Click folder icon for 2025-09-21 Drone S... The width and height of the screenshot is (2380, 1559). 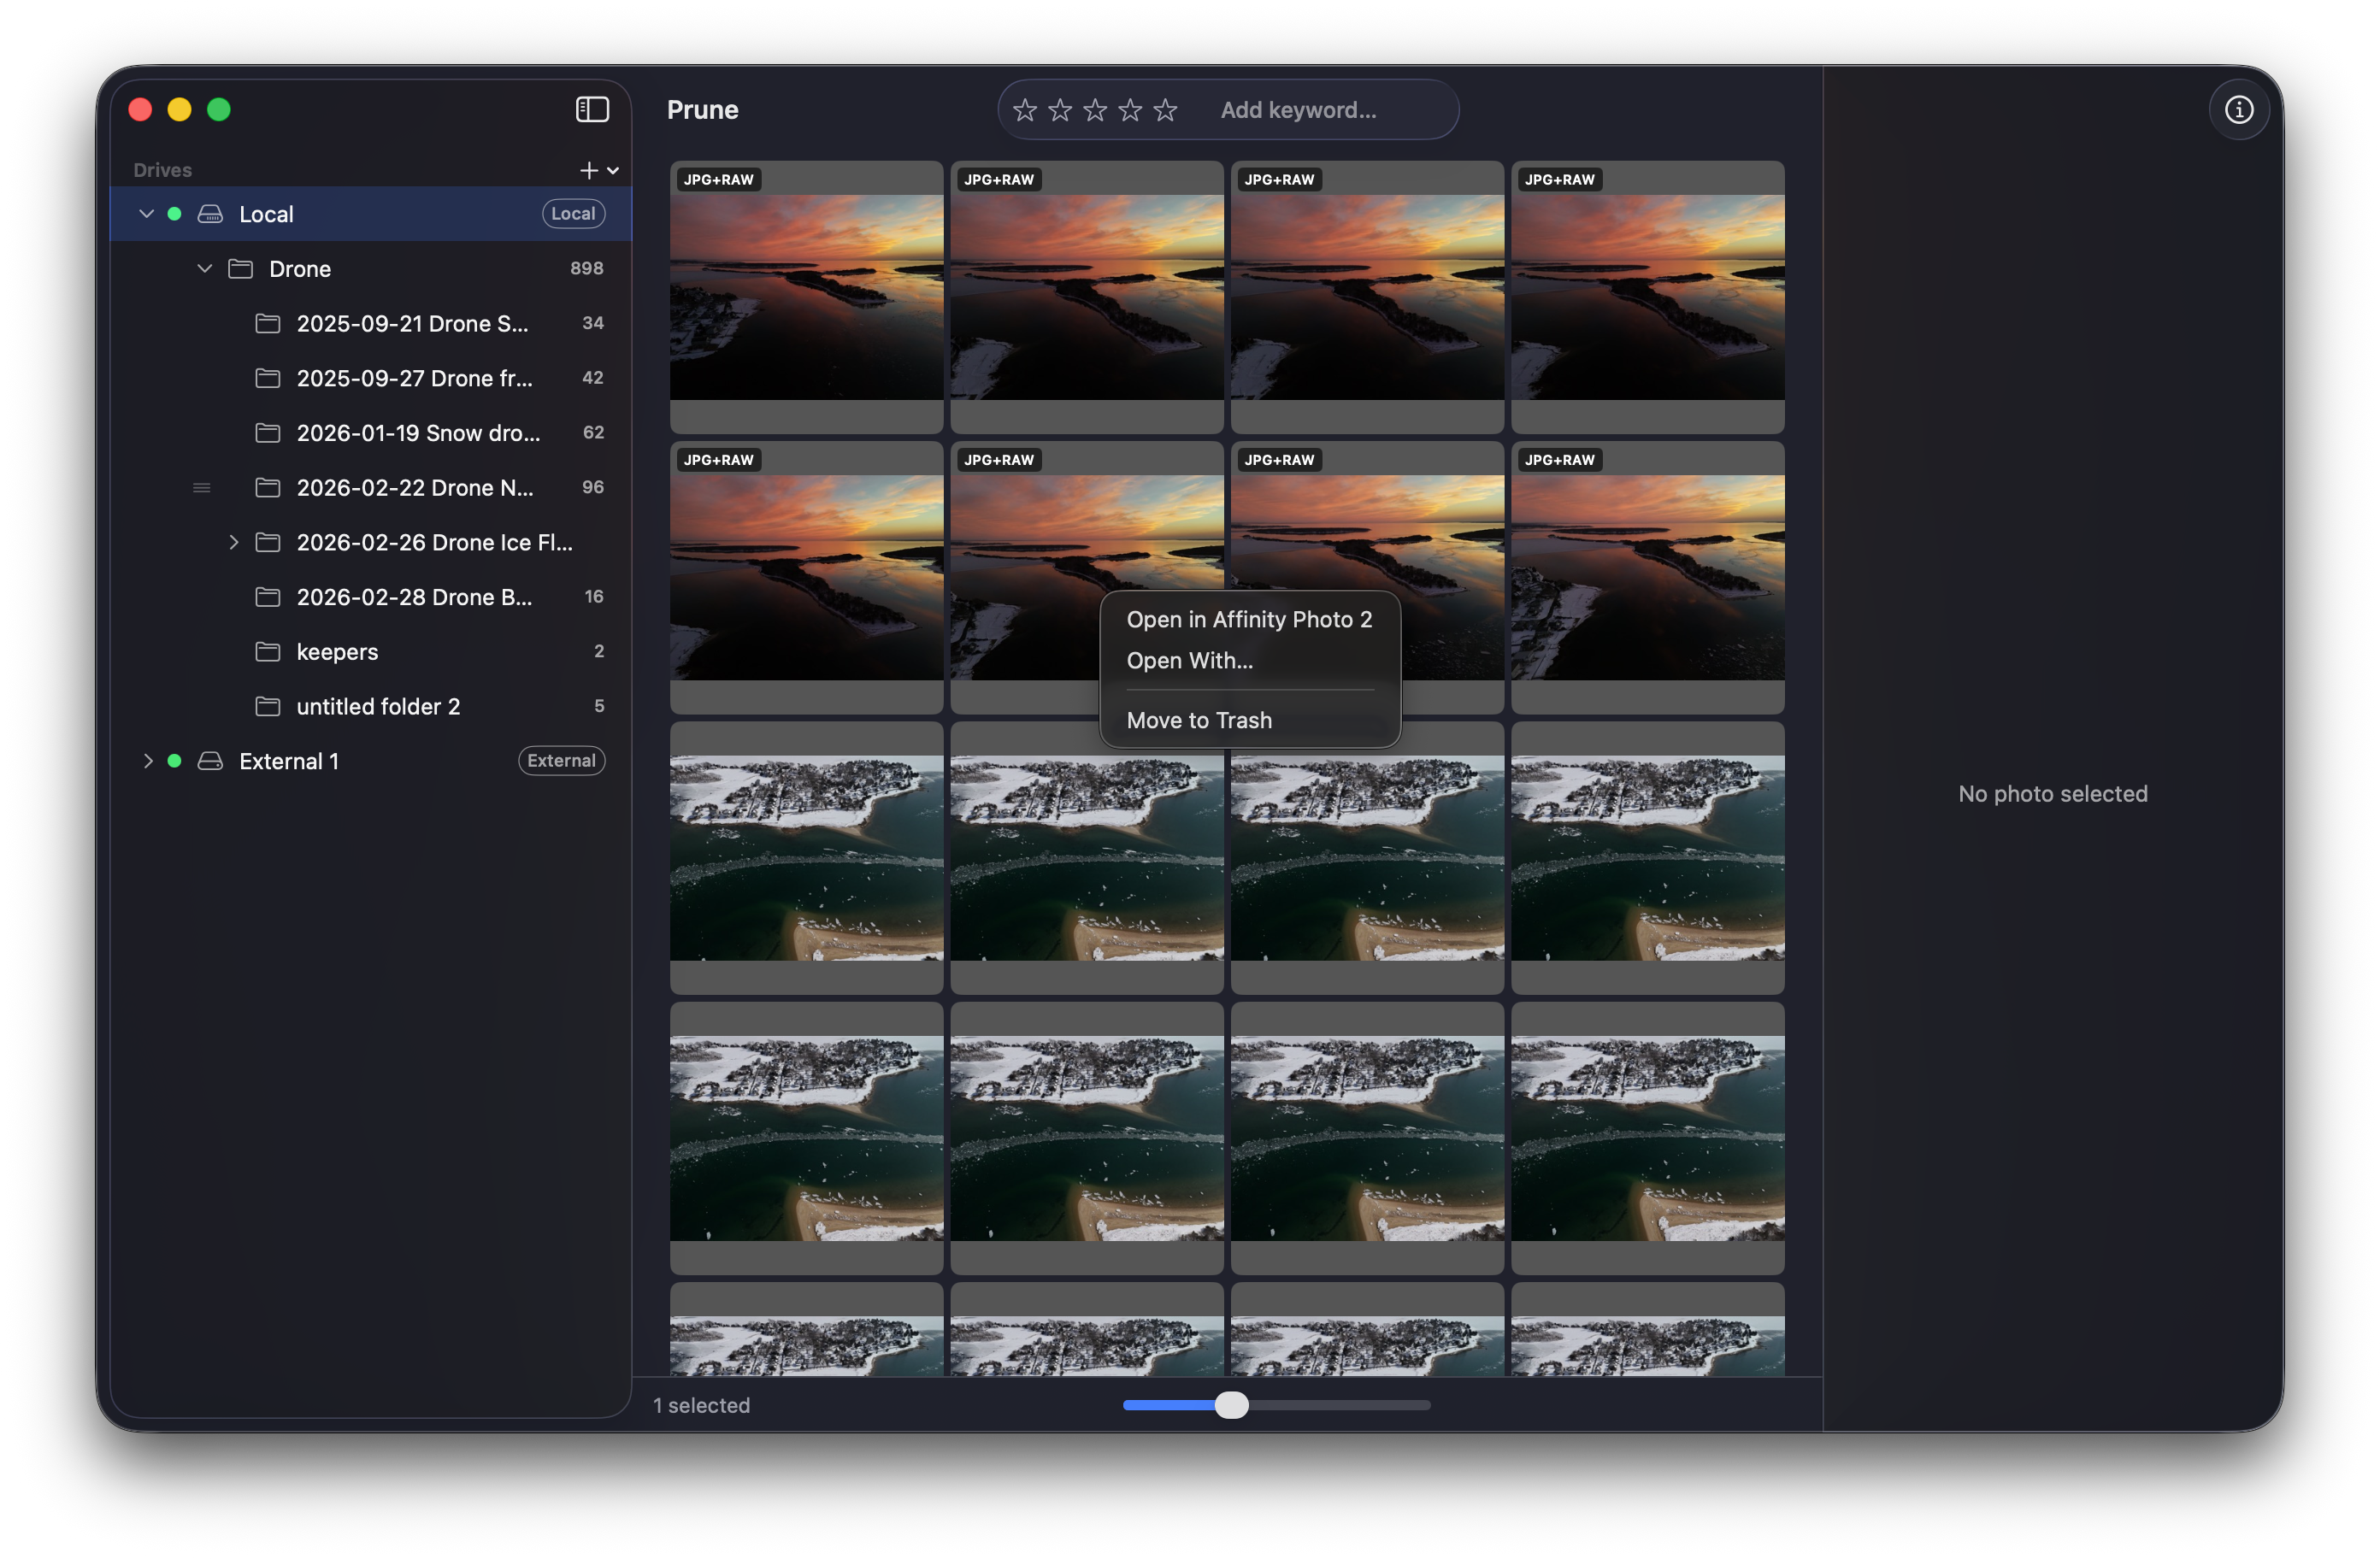point(268,323)
